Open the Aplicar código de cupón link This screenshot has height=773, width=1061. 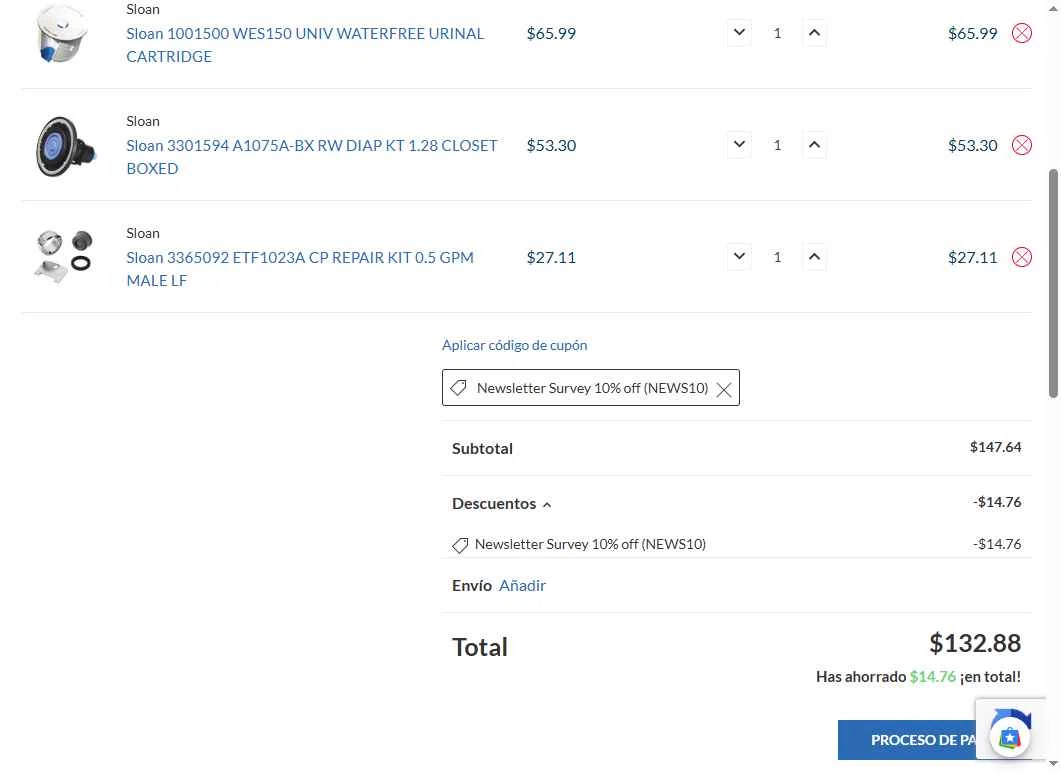[514, 345]
